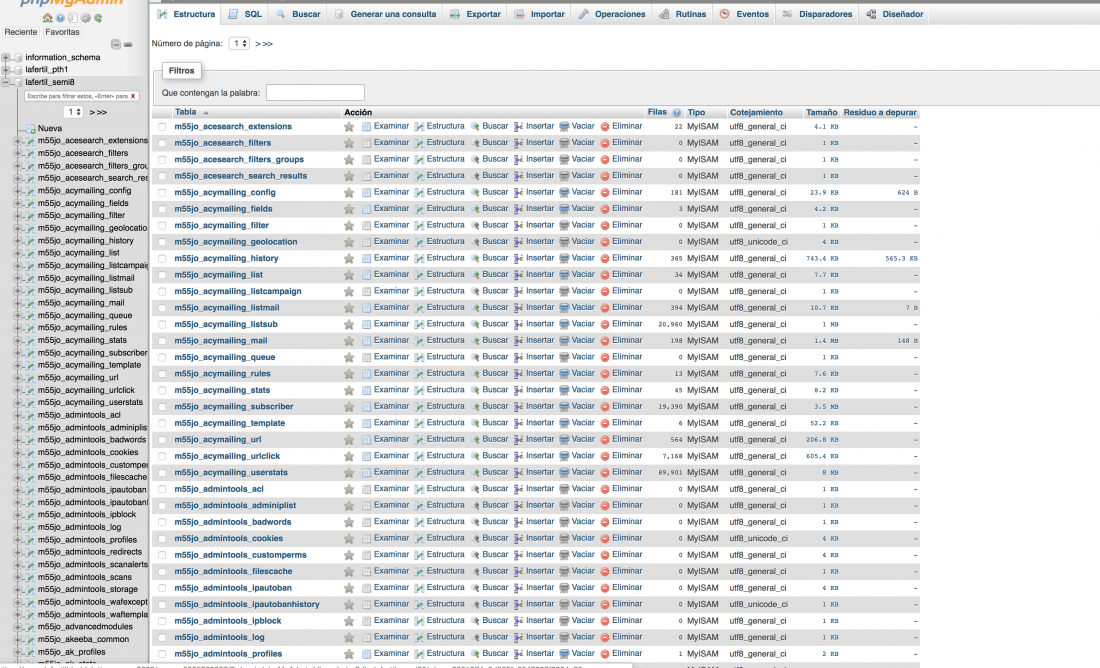Open the Diseñador tab
1100x668 pixels.
tap(894, 14)
